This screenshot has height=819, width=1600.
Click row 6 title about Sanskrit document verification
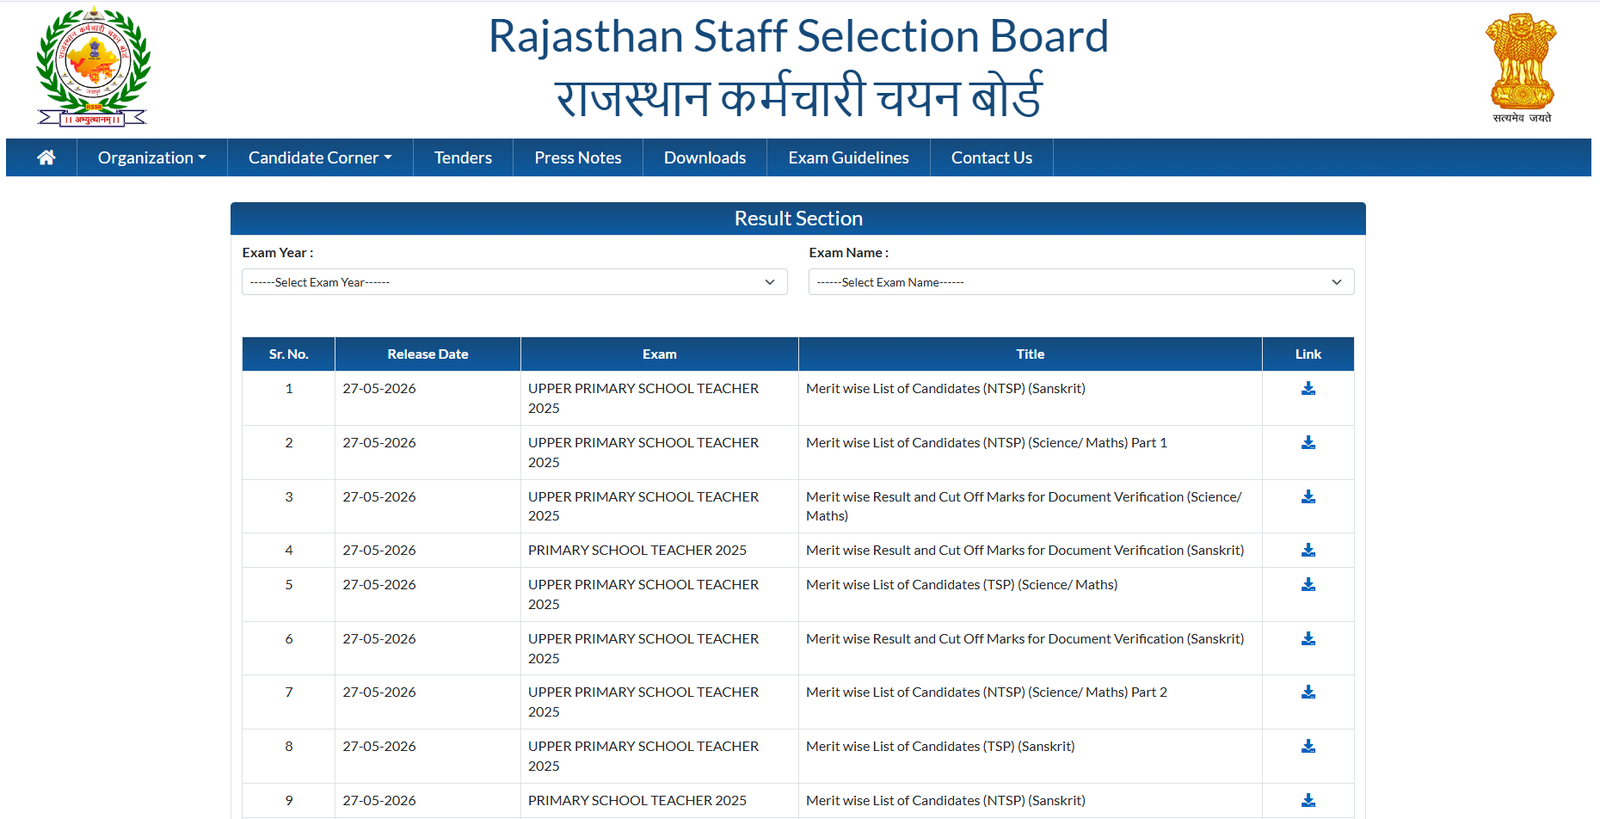[x=1025, y=639]
